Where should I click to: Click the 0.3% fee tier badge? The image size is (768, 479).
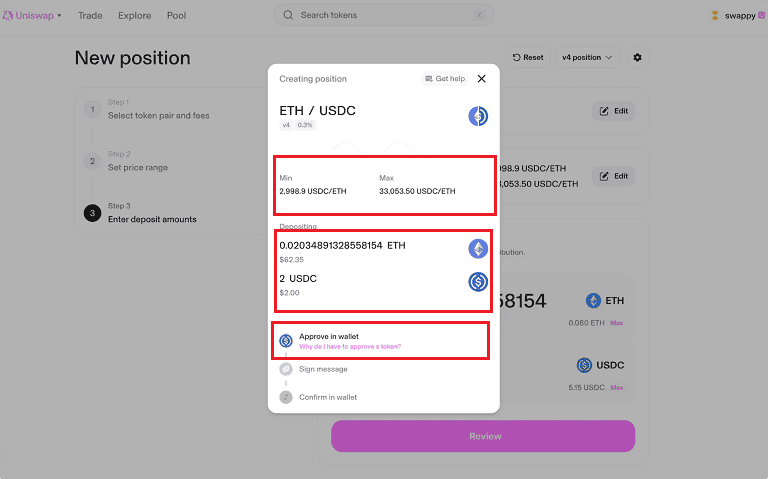coord(305,125)
